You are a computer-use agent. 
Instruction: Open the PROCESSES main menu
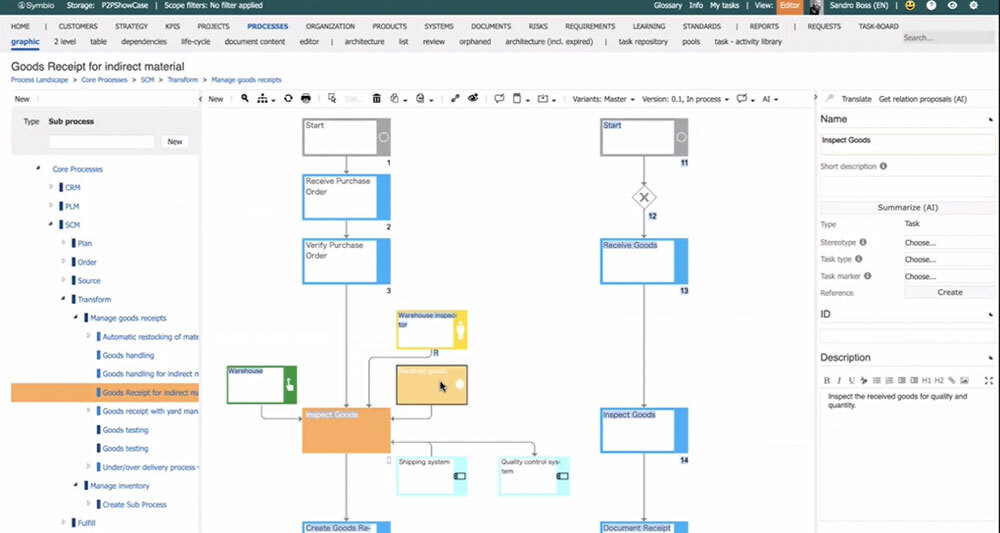(x=267, y=26)
